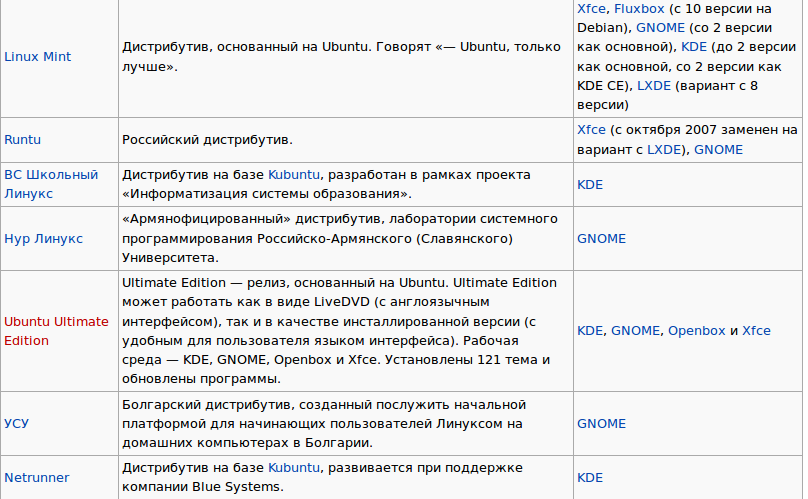
Task: Click Xfce link in Ubuntu Ultimate Edition row
Action: (756, 331)
